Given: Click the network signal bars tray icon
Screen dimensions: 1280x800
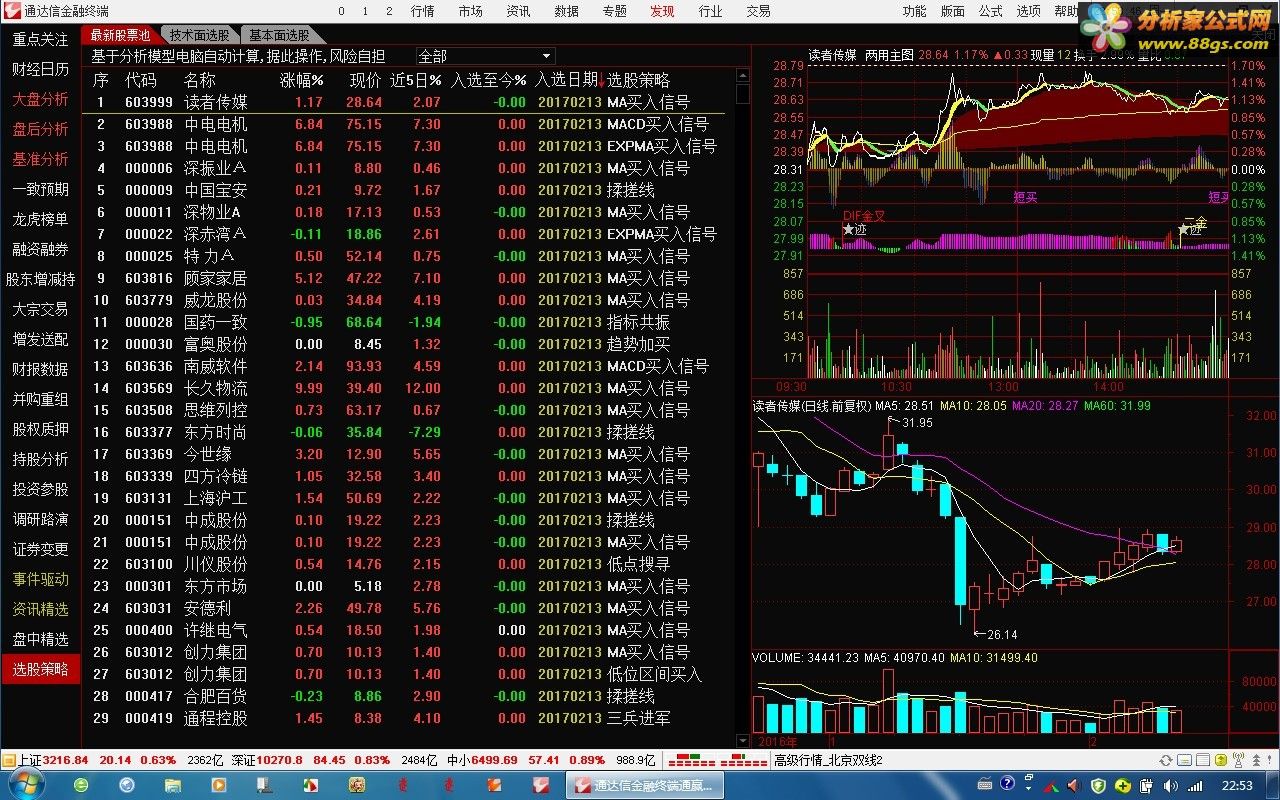Looking at the screenshot, I should [x=1194, y=786].
